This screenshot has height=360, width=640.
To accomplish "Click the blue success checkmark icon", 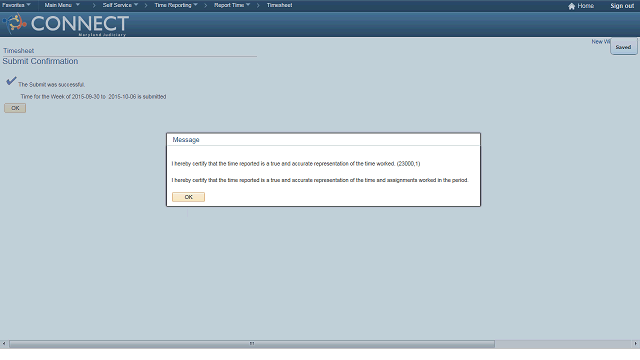I will 11,81.
